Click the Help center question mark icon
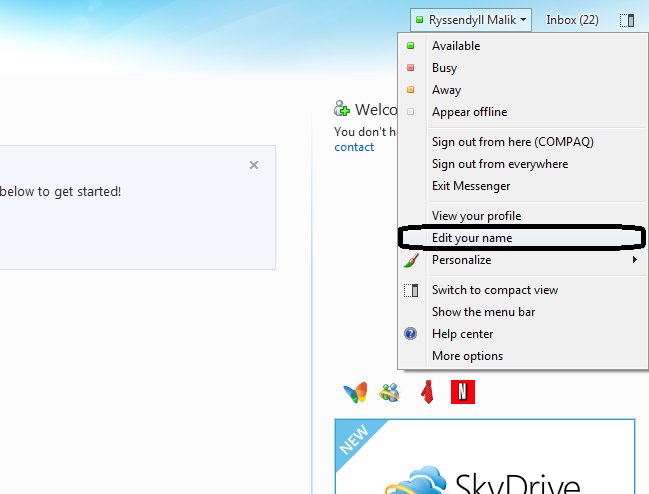 click(x=410, y=334)
